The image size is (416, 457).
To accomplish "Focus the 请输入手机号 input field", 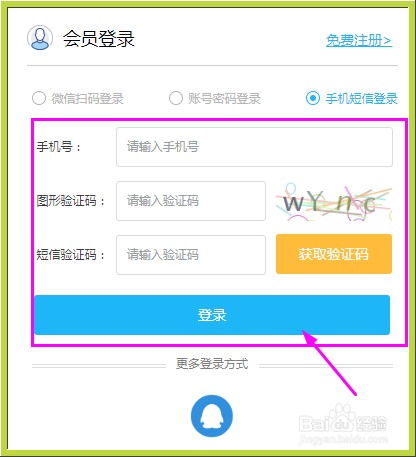I will [254, 147].
